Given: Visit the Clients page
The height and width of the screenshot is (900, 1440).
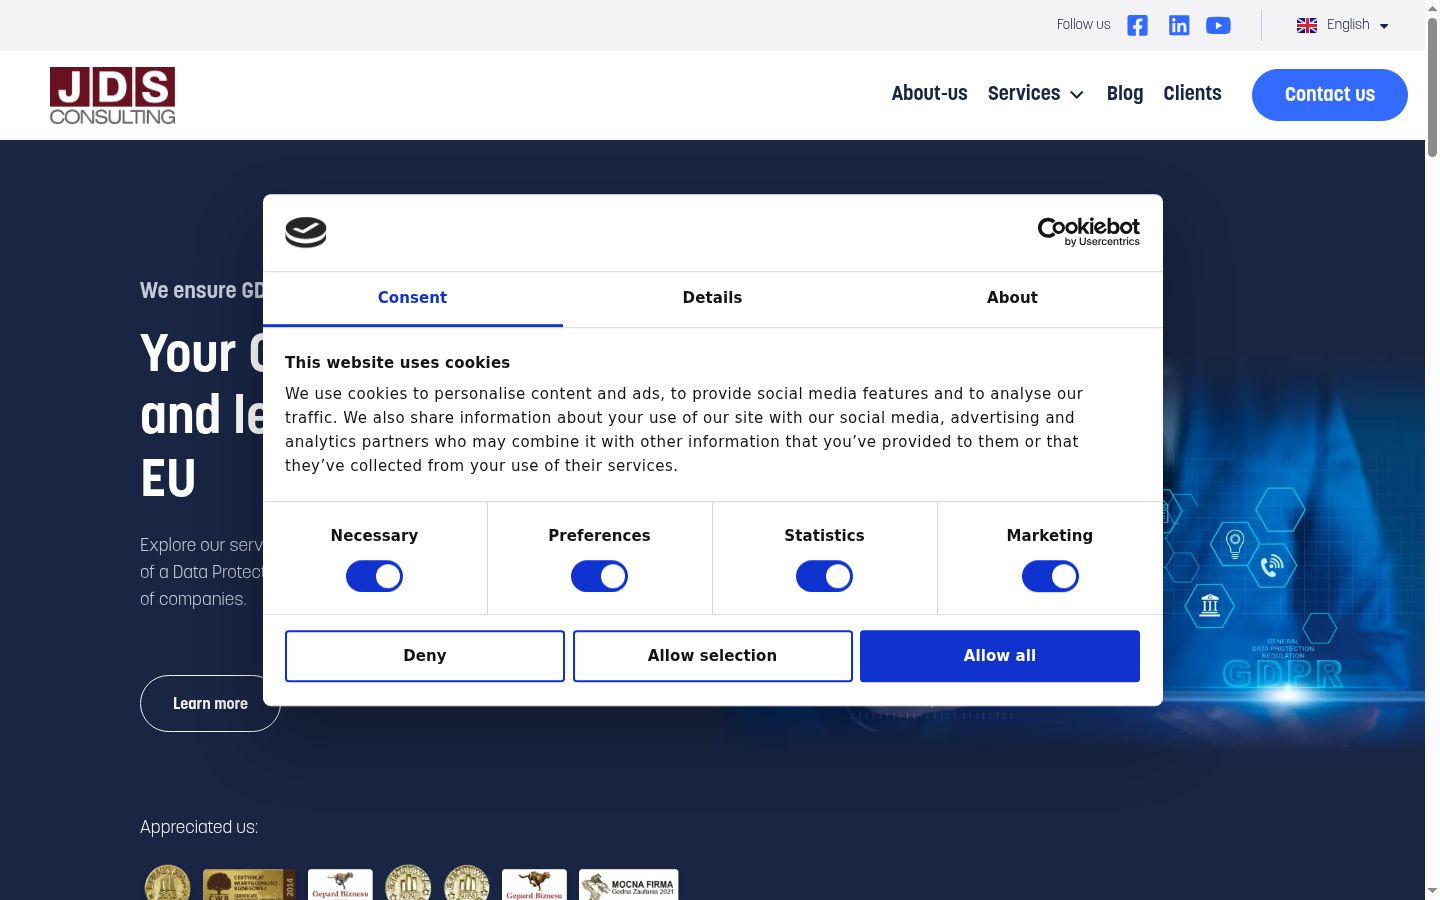Looking at the screenshot, I should (x=1192, y=94).
